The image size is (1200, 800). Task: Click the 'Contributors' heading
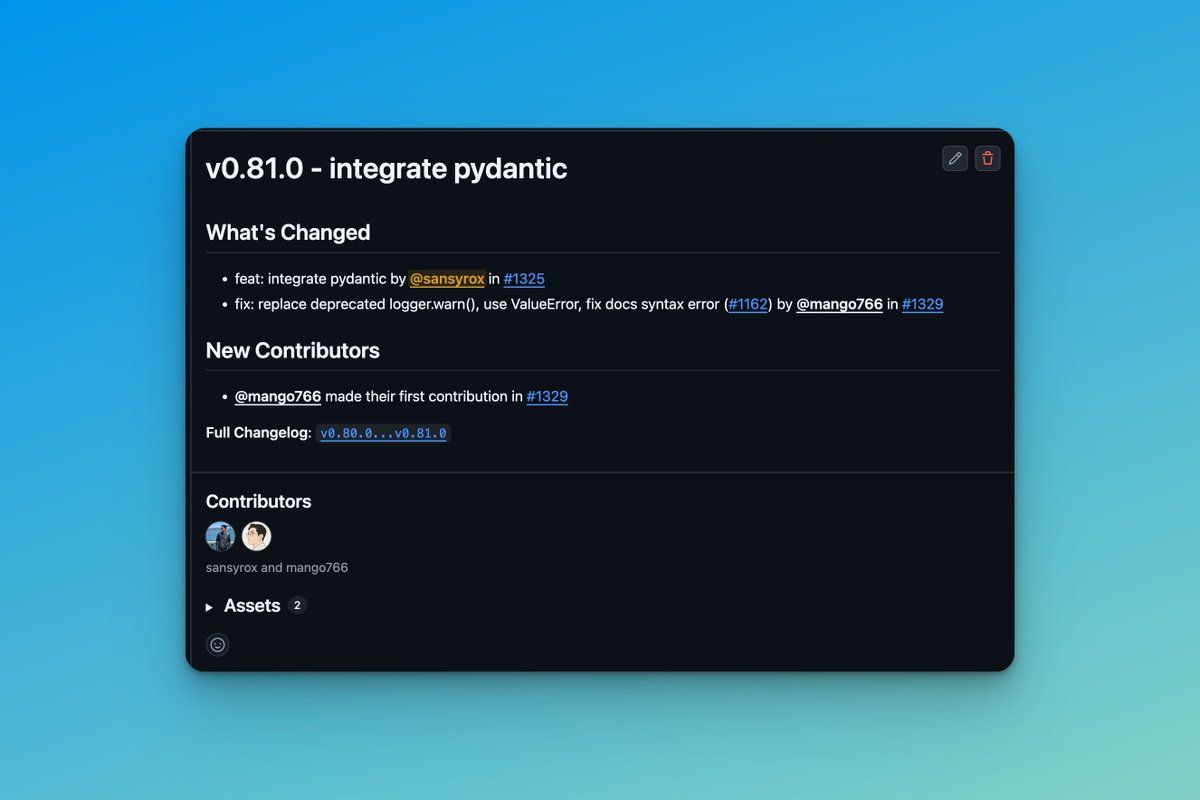[x=259, y=502]
